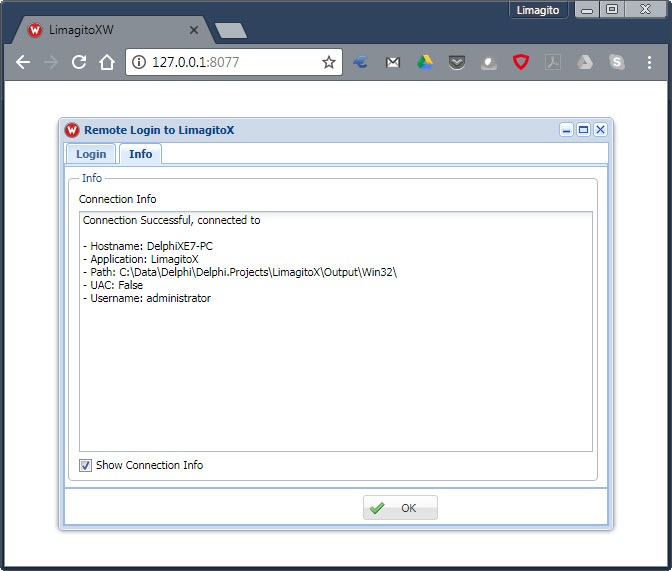Viewport: 672px width, 571px height.
Task: Click 'Connection Successful, connected to' text
Action: tap(171, 220)
